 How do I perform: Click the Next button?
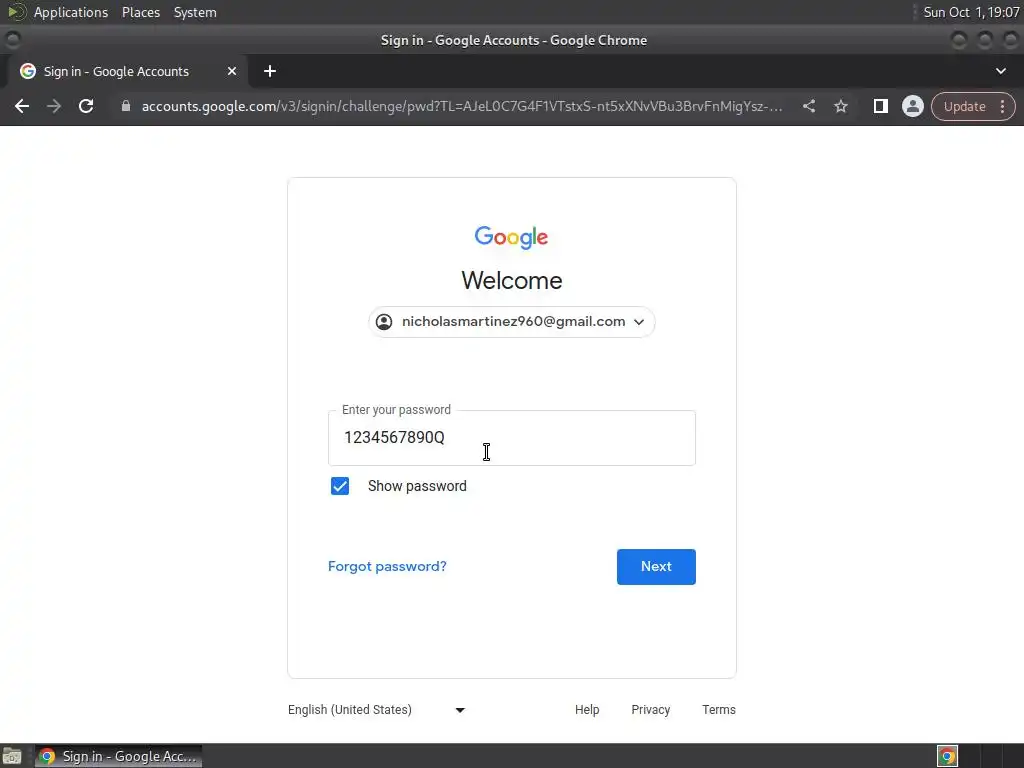[x=656, y=567]
